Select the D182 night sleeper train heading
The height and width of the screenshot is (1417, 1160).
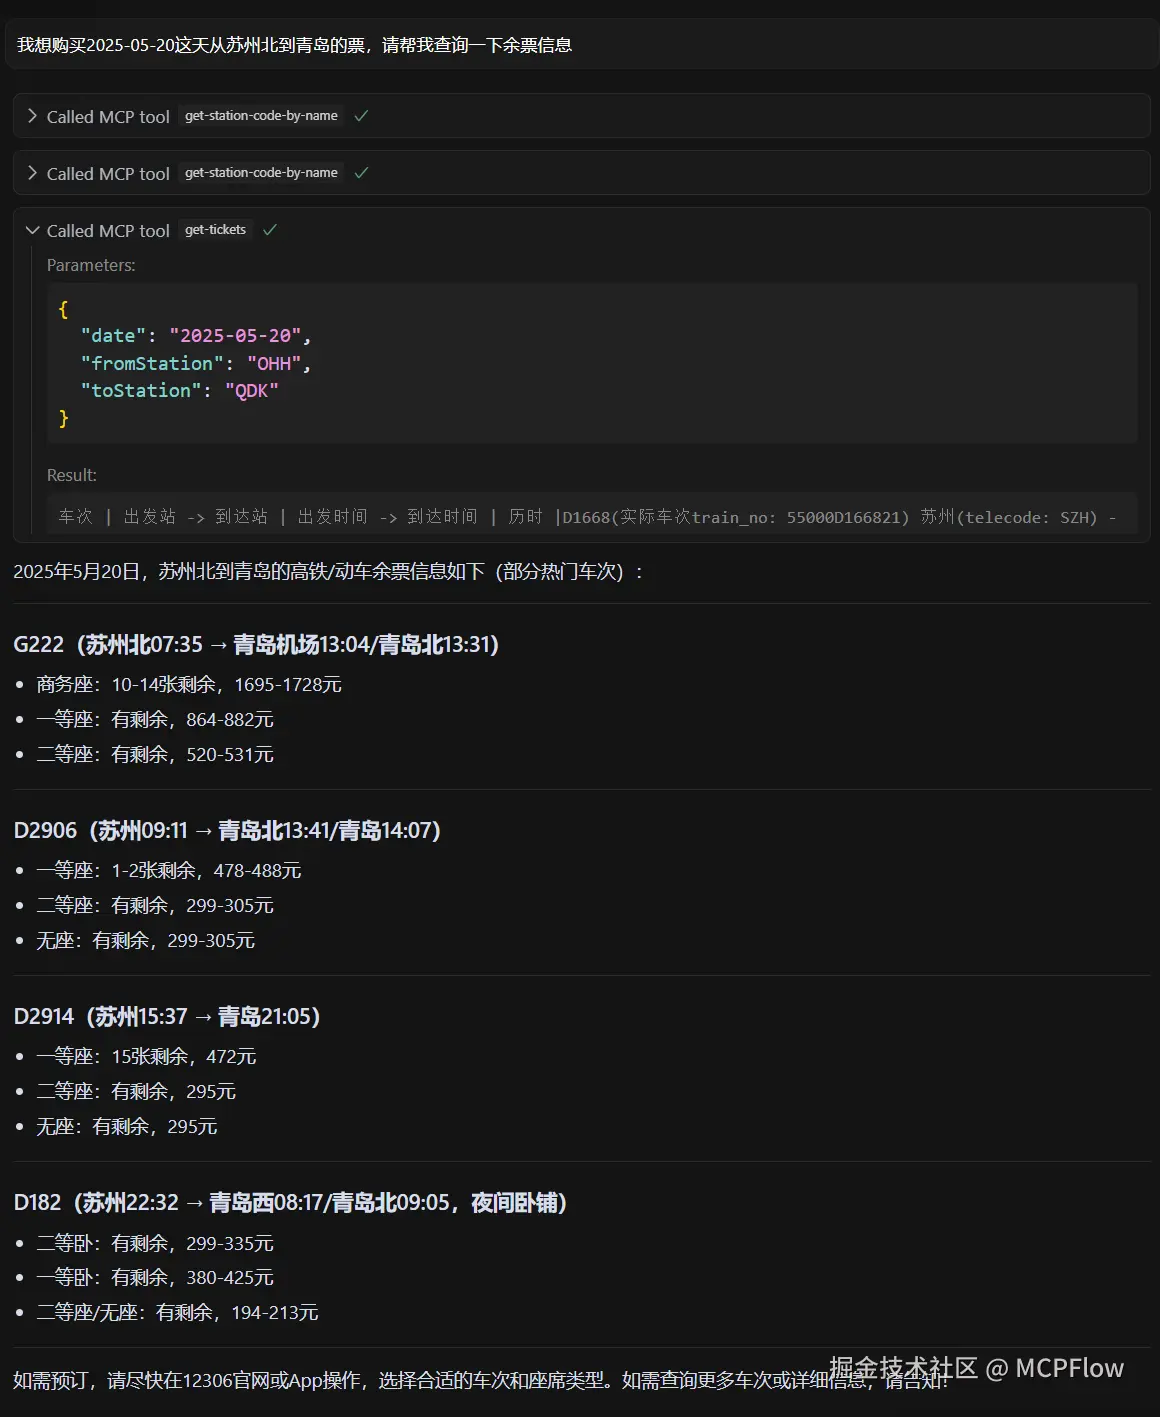[x=290, y=1203]
